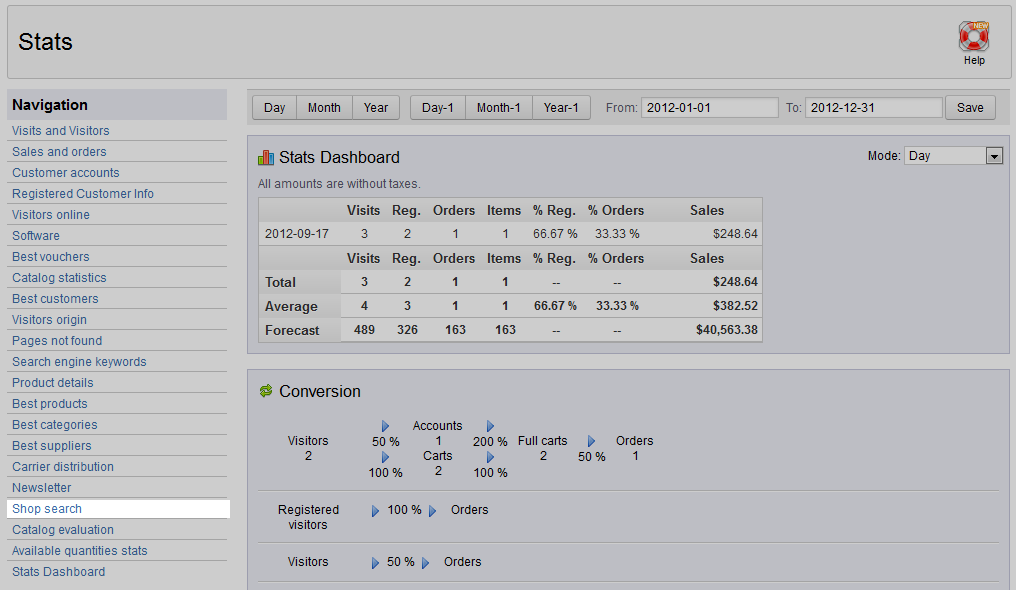Click the Average sales value $382.52
The height and width of the screenshot is (590, 1016).
point(735,306)
